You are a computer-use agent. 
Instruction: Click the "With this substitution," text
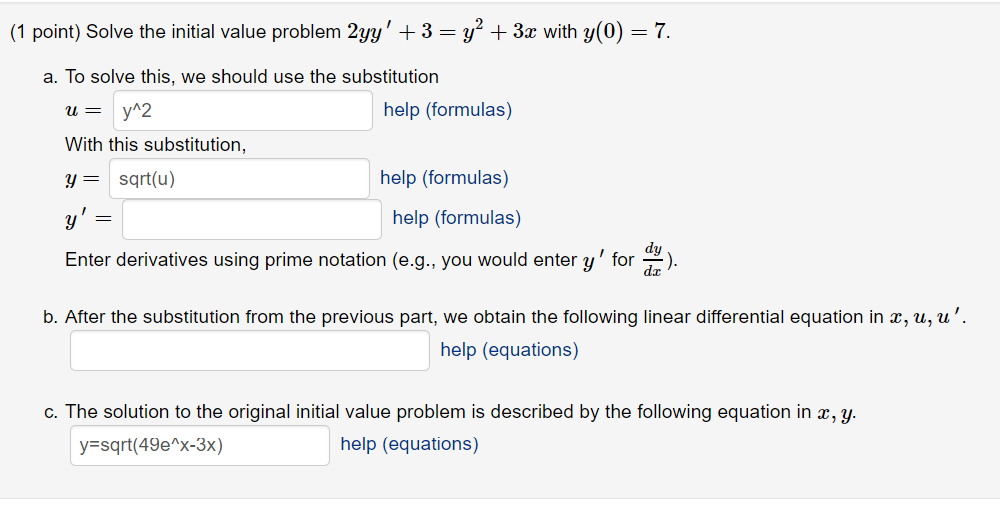tap(155, 145)
